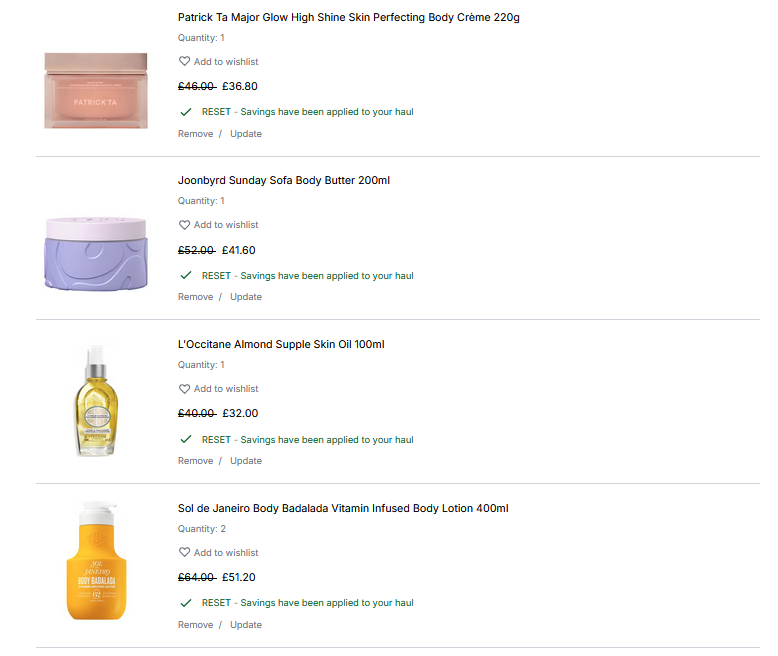The height and width of the screenshot is (656, 778).
Task: Update the L'Occitane Skin Oil item
Action: 246,461
